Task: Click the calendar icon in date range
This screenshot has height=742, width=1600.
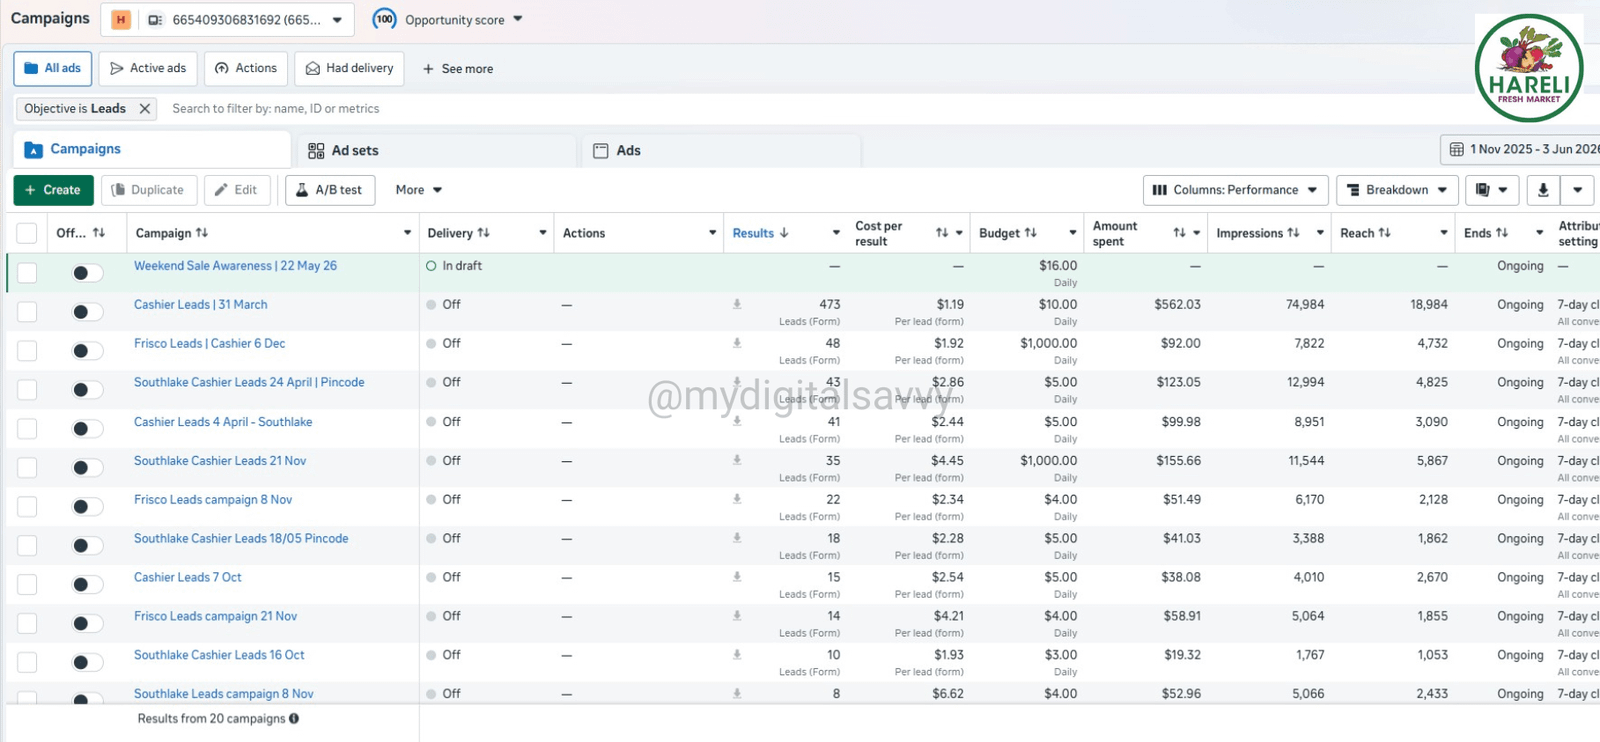Action: [1456, 149]
